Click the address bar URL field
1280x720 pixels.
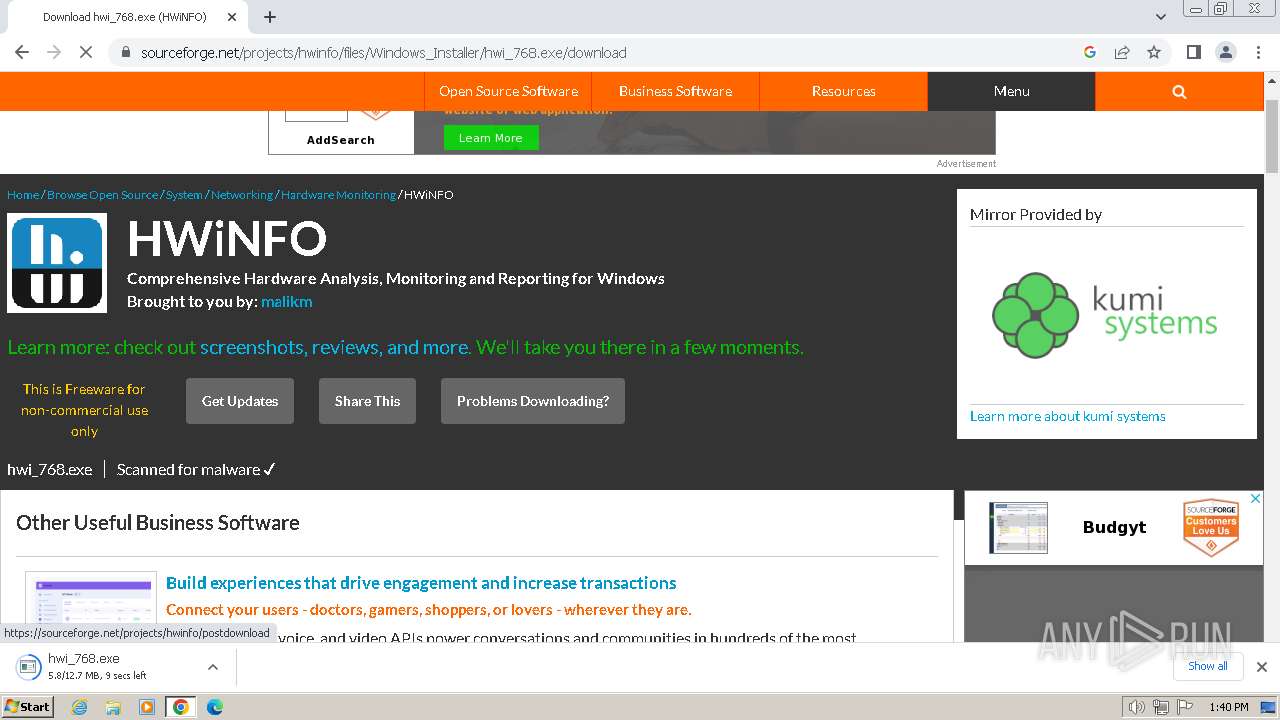click(600, 52)
